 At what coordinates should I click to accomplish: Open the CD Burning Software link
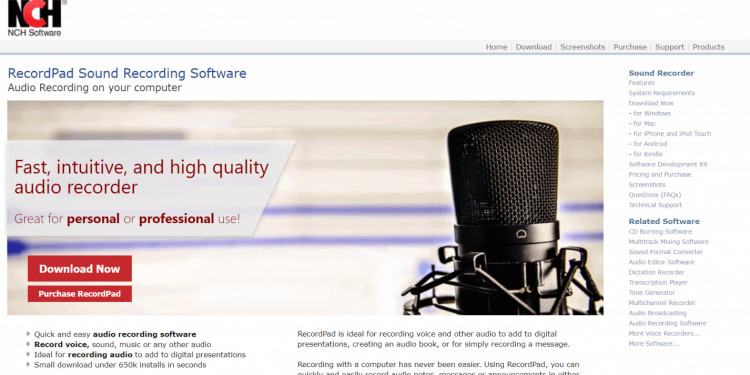pos(660,232)
